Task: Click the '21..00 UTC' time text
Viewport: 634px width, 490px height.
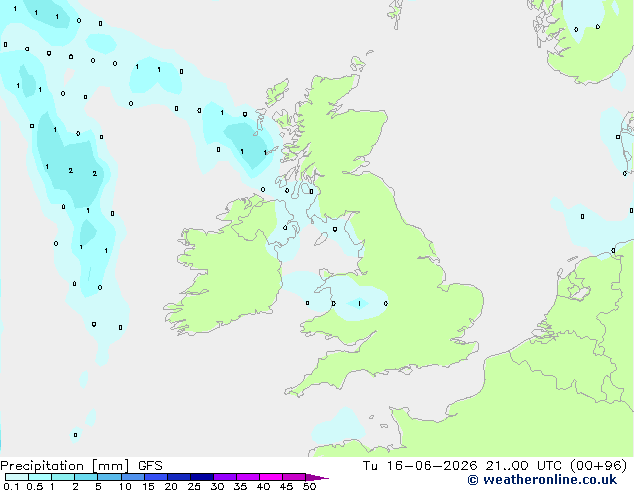Action: [523, 466]
